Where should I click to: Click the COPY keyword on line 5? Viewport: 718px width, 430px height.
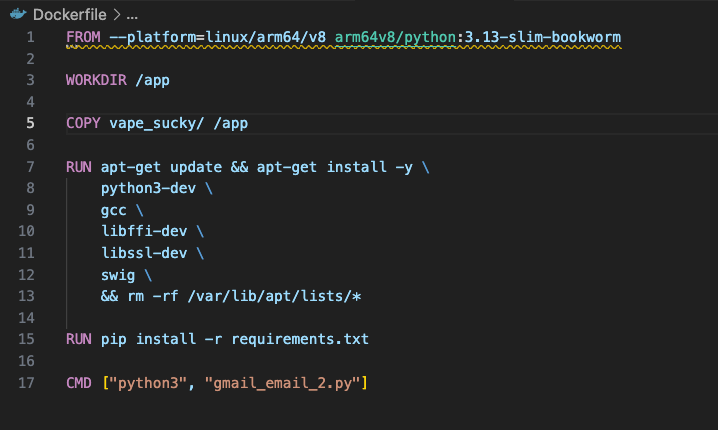(x=83, y=123)
